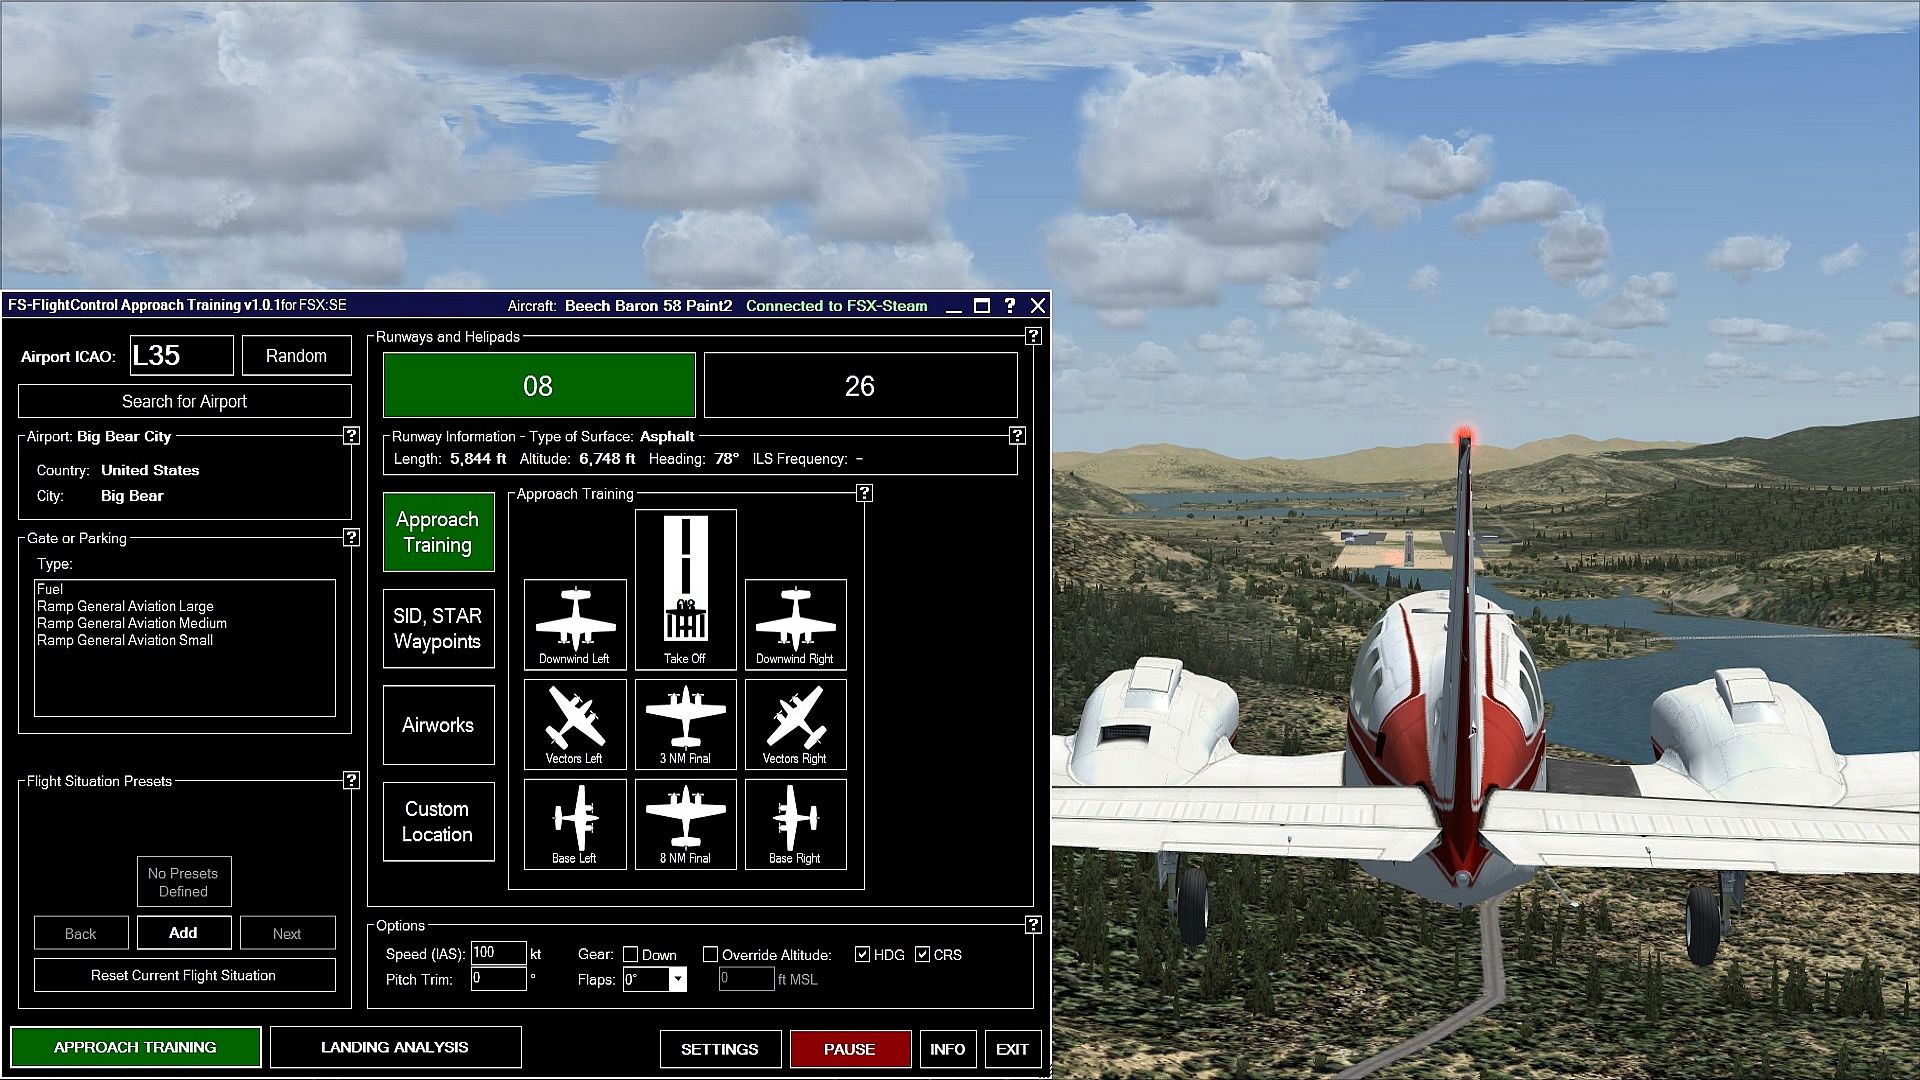Image resolution: width=1920 pixels, height=1080 pixels.
Task: Select the 3 NM Final approach icon
Action: (x=685, y=724)
